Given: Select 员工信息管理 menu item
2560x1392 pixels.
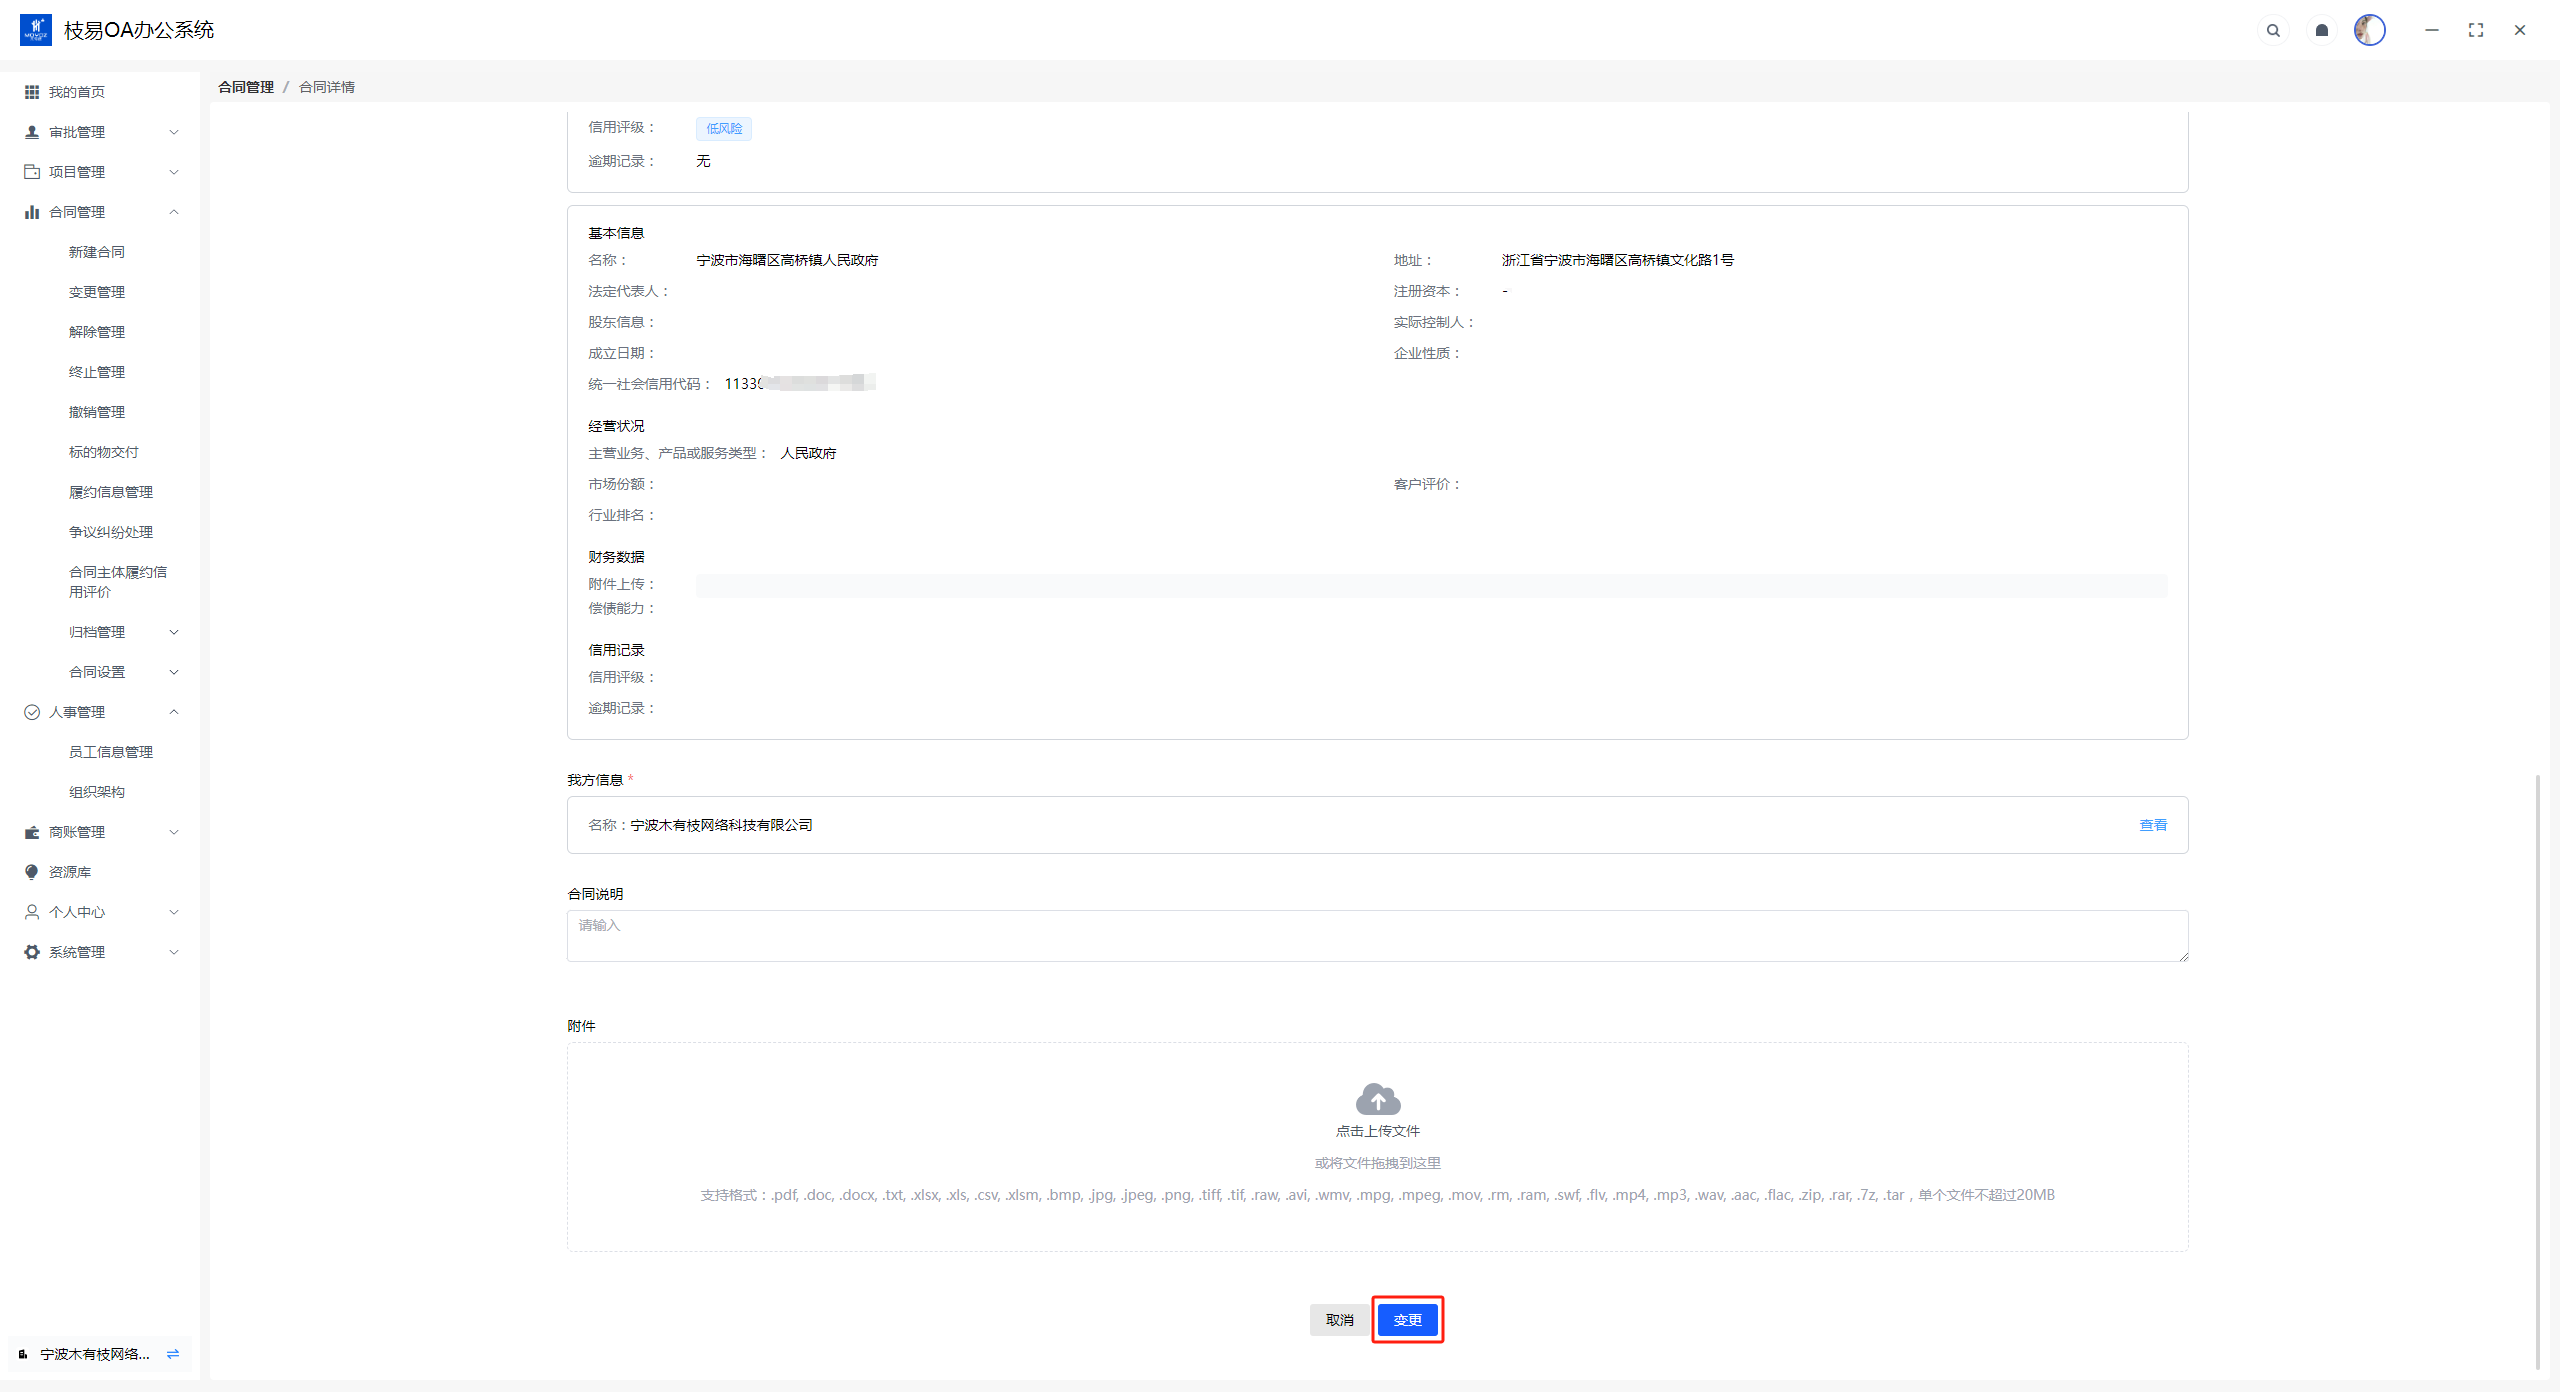Looking at the screenshot, I should click(x=111, y=752).
